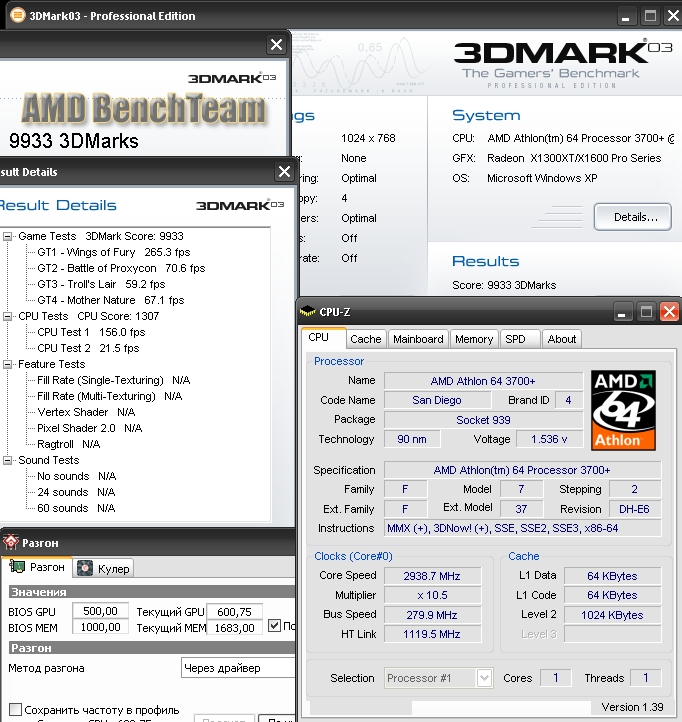The height and width of the screenshot is (722, 682).
Task: Minimize the 3DMark03 main window
Action: 625,16
